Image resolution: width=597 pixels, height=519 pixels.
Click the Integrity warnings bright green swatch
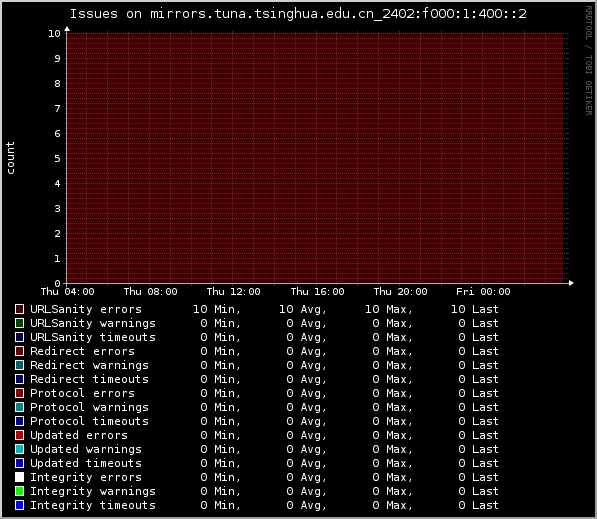pyautogui.click(x=19, y=491)
